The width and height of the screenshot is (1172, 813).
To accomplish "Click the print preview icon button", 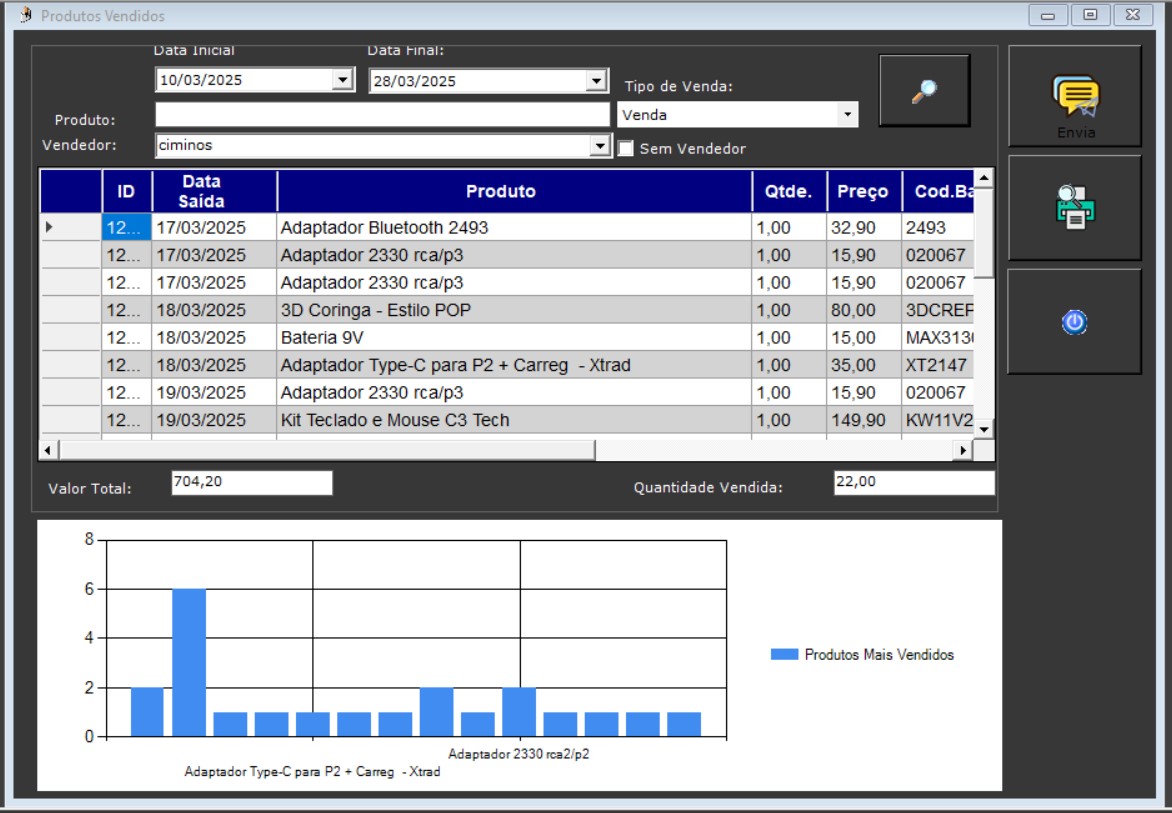I will coord(1075,208).
